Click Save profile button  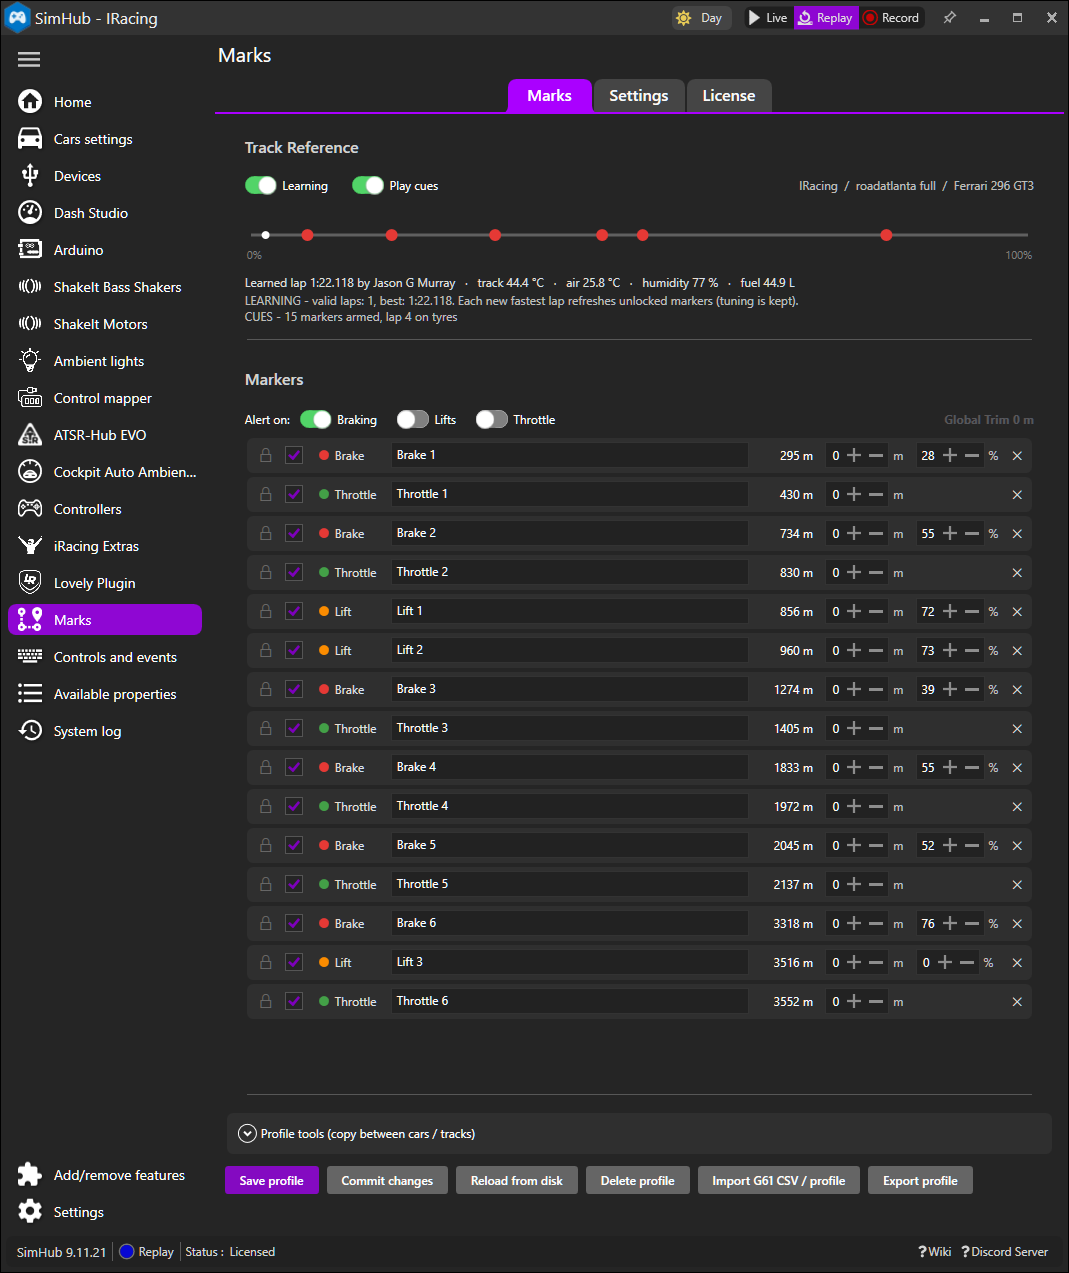point(272,1180)
